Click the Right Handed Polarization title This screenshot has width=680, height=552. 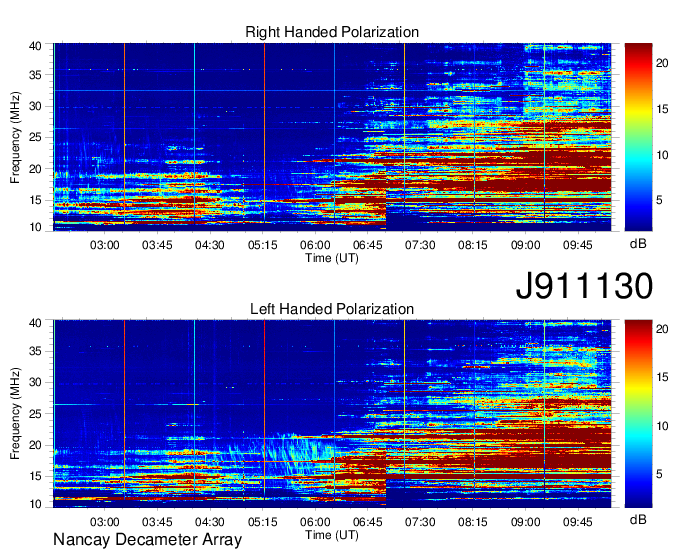click(x=332, y=32)
